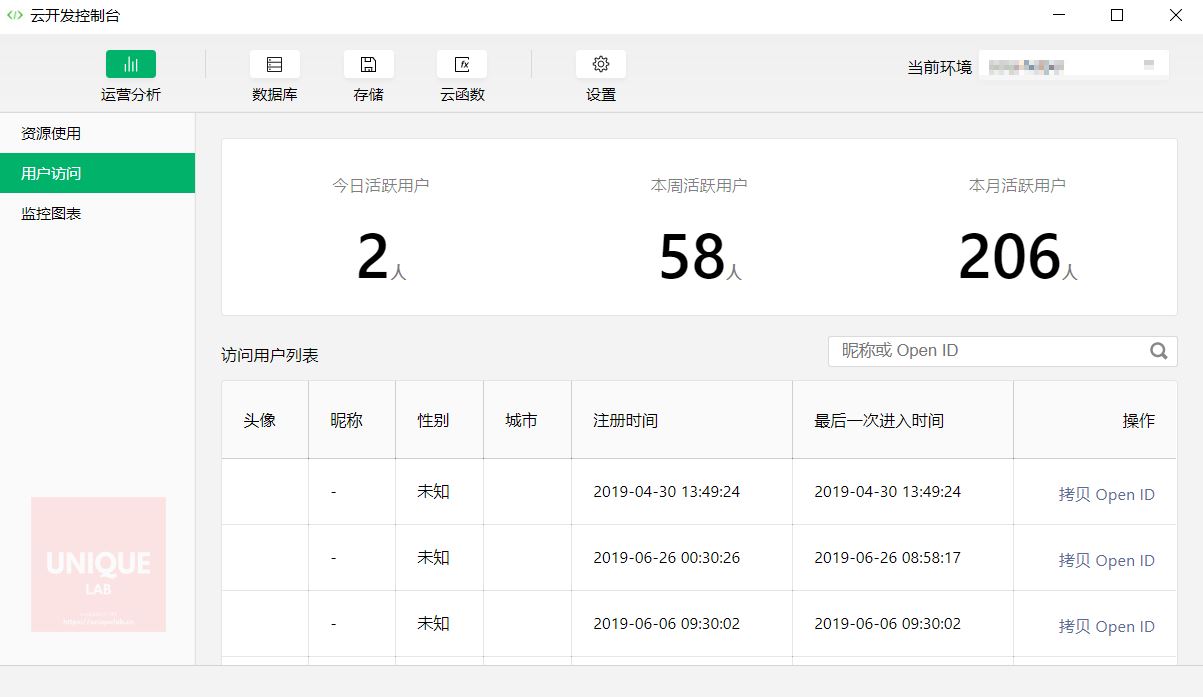Select 监控图表 in the sidebar
The width and height of the screenshot is (1203, 697).
pos(50,213)
